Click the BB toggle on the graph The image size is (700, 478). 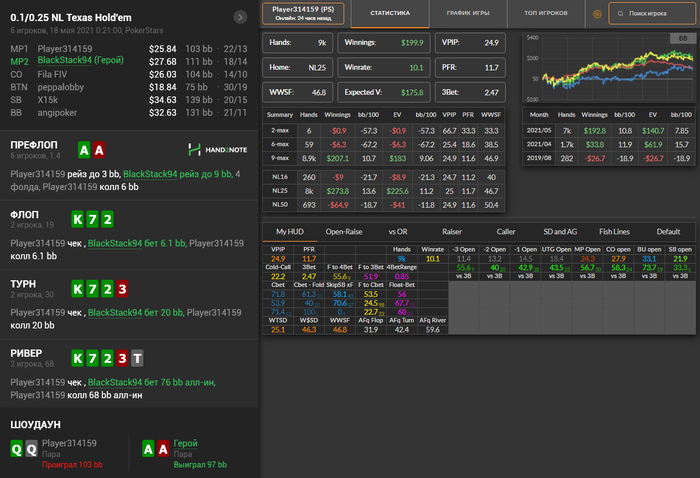tap(683, 39)
